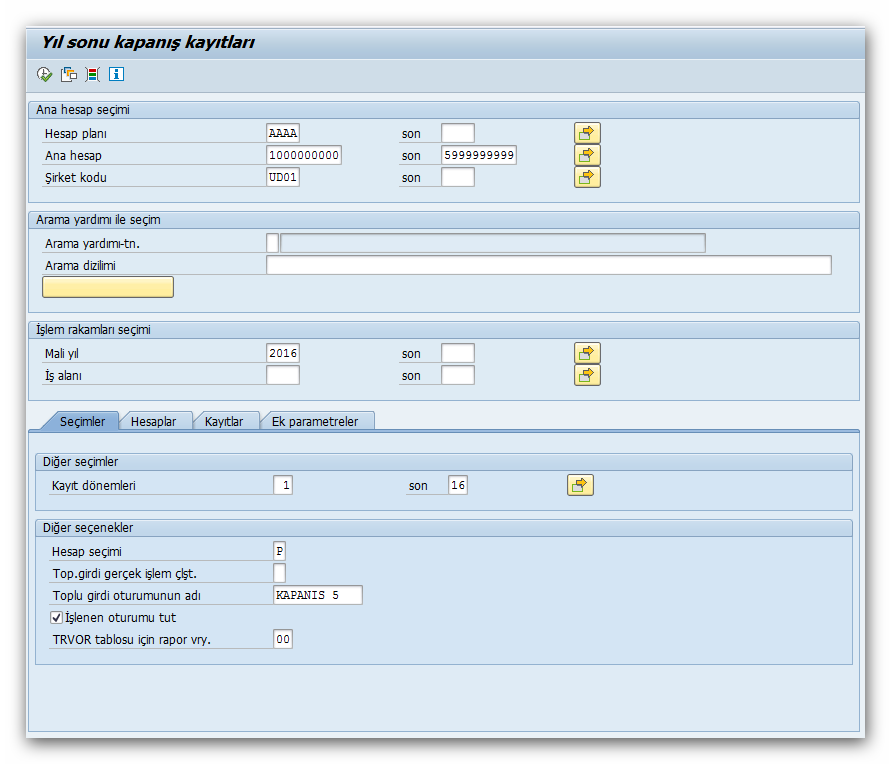Image resolution: width=891 pixels, height=764 pixels.
Task: Open multiple selection for Şirket kodu
Action: pos(587,177)
